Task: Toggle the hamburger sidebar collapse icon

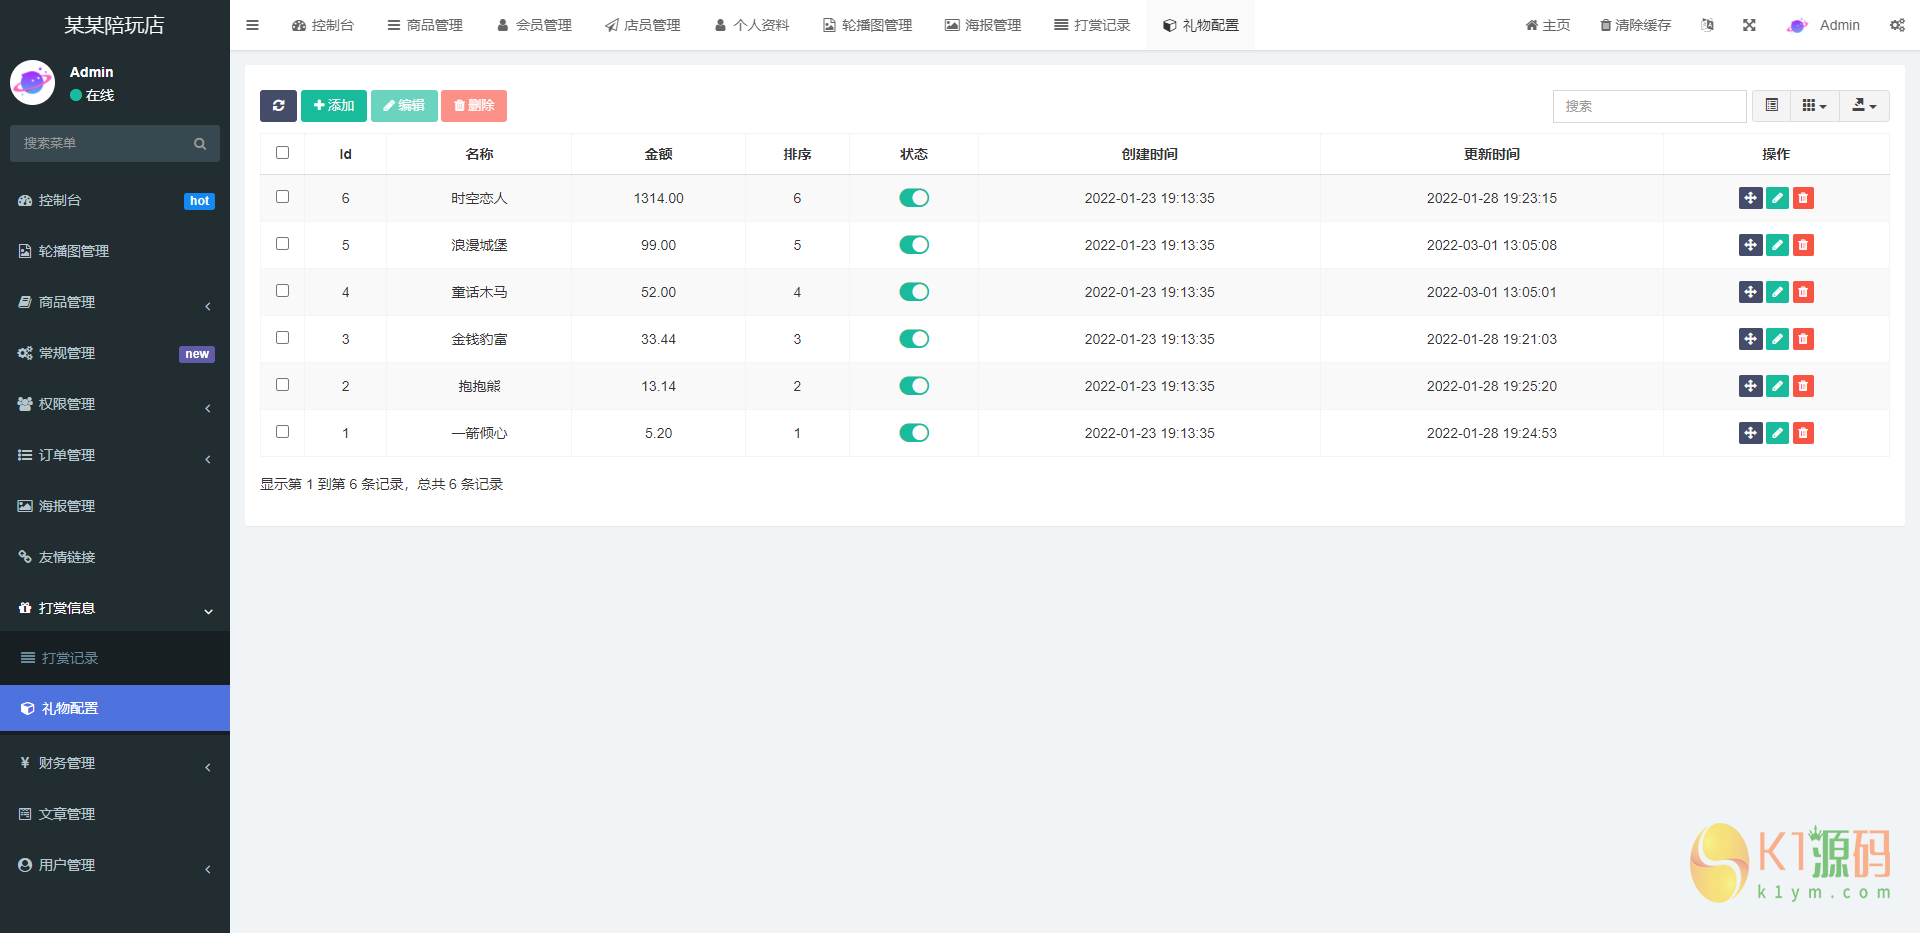Action: (x=252, y=25)
